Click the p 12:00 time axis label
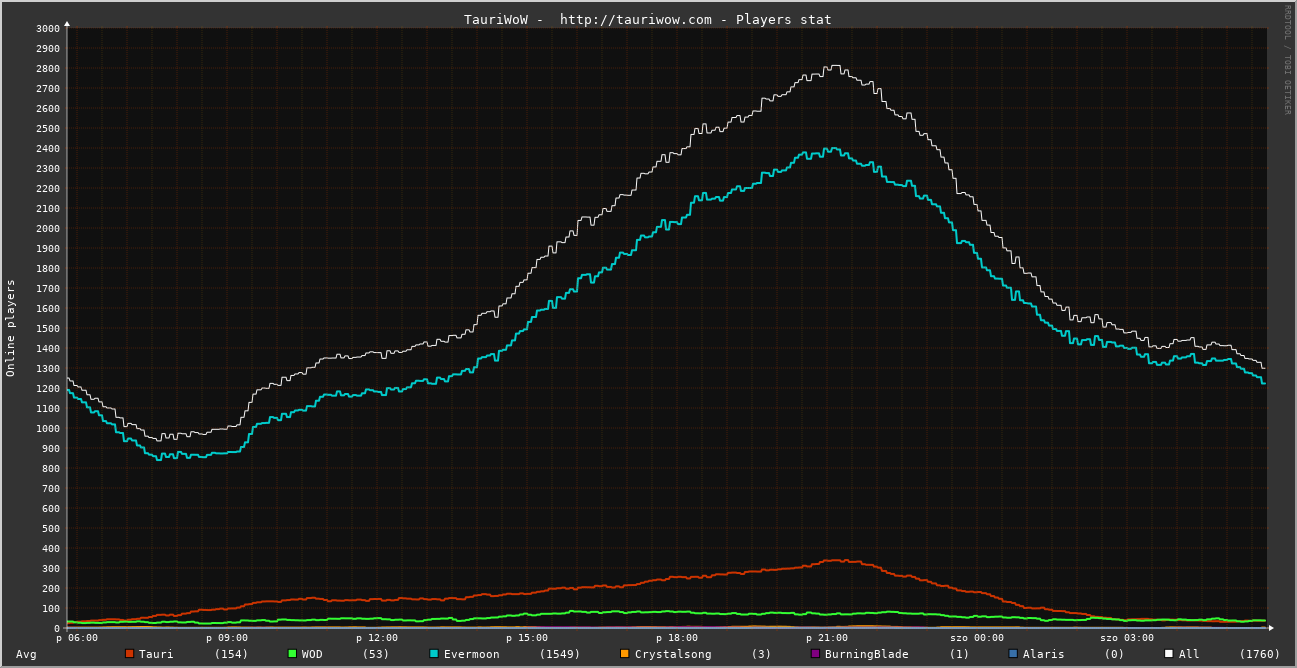The height and width of the screenshot is (668, 1297). click(377, 638)
